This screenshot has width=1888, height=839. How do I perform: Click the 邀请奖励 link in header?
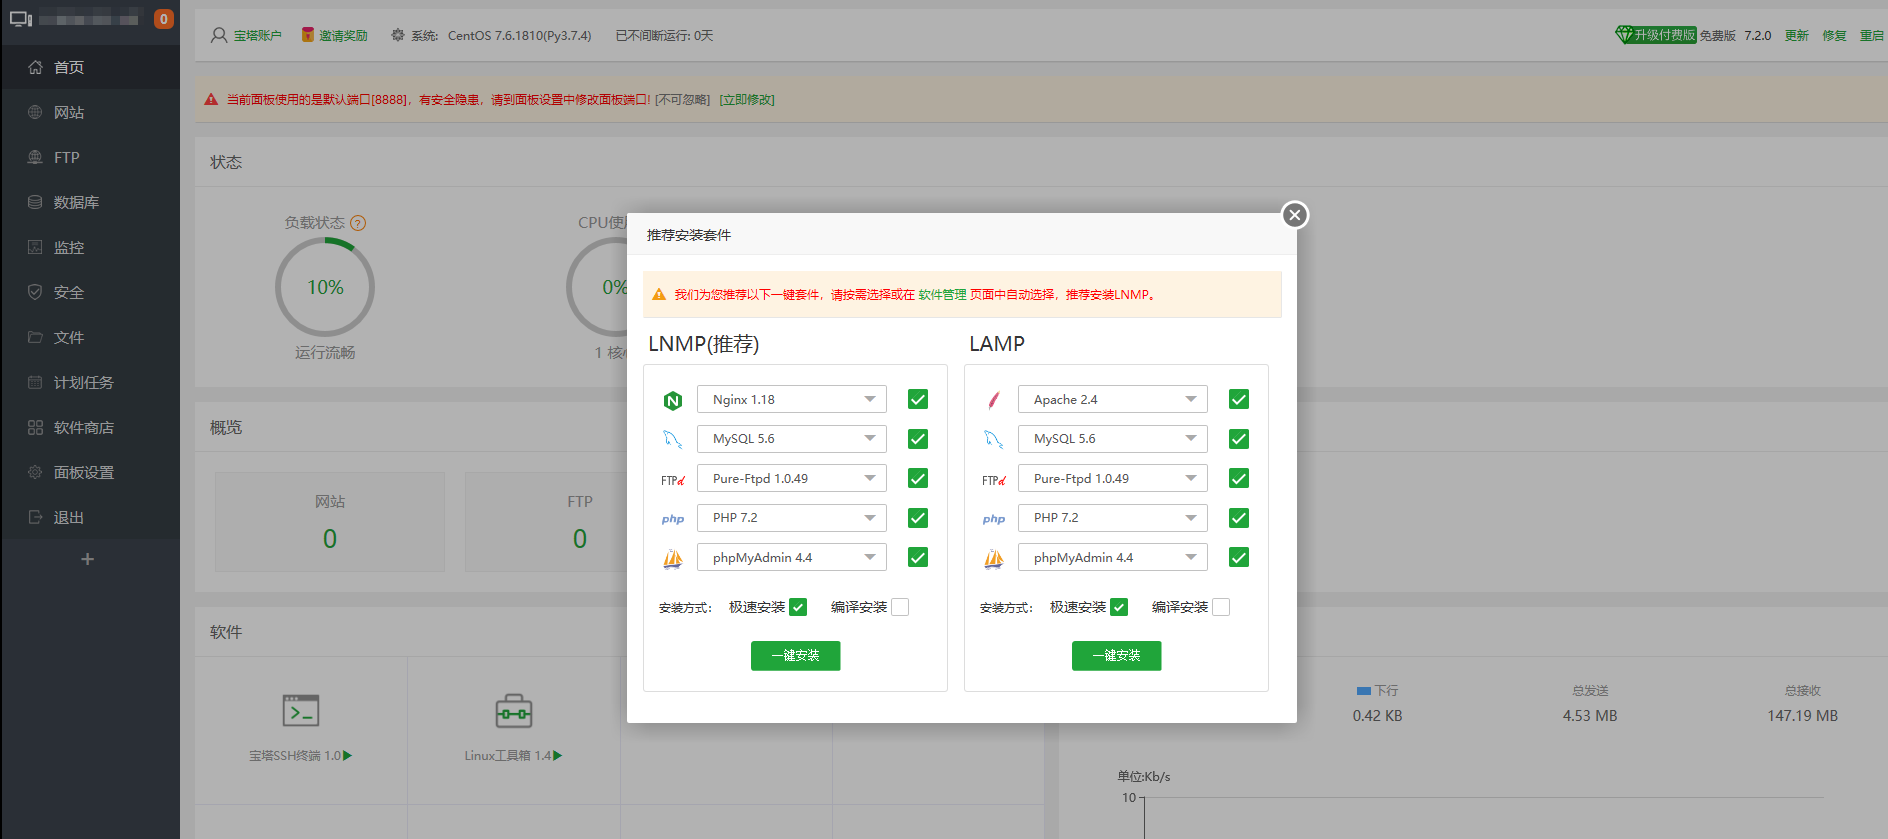click(x=343, y=36)
